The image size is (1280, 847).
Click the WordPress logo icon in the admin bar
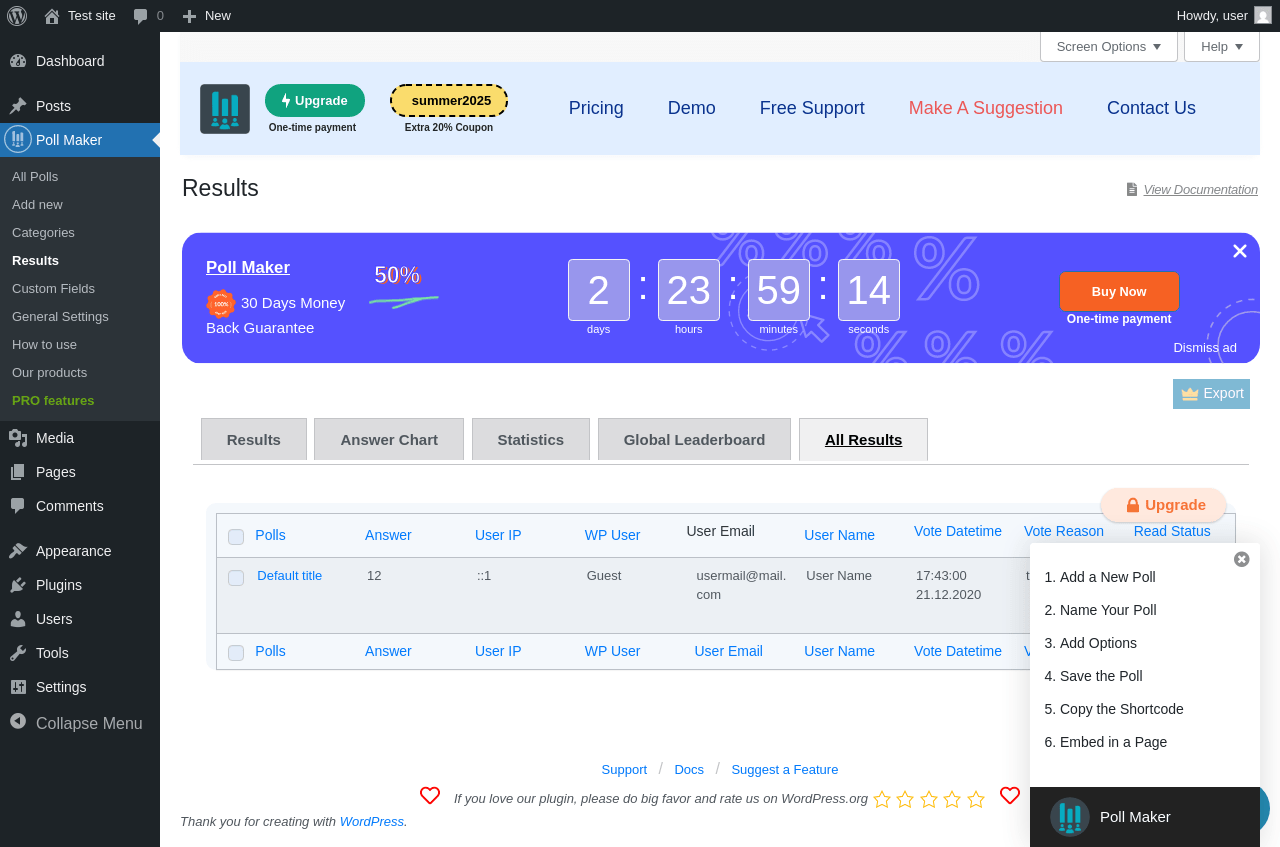point(17,16)
